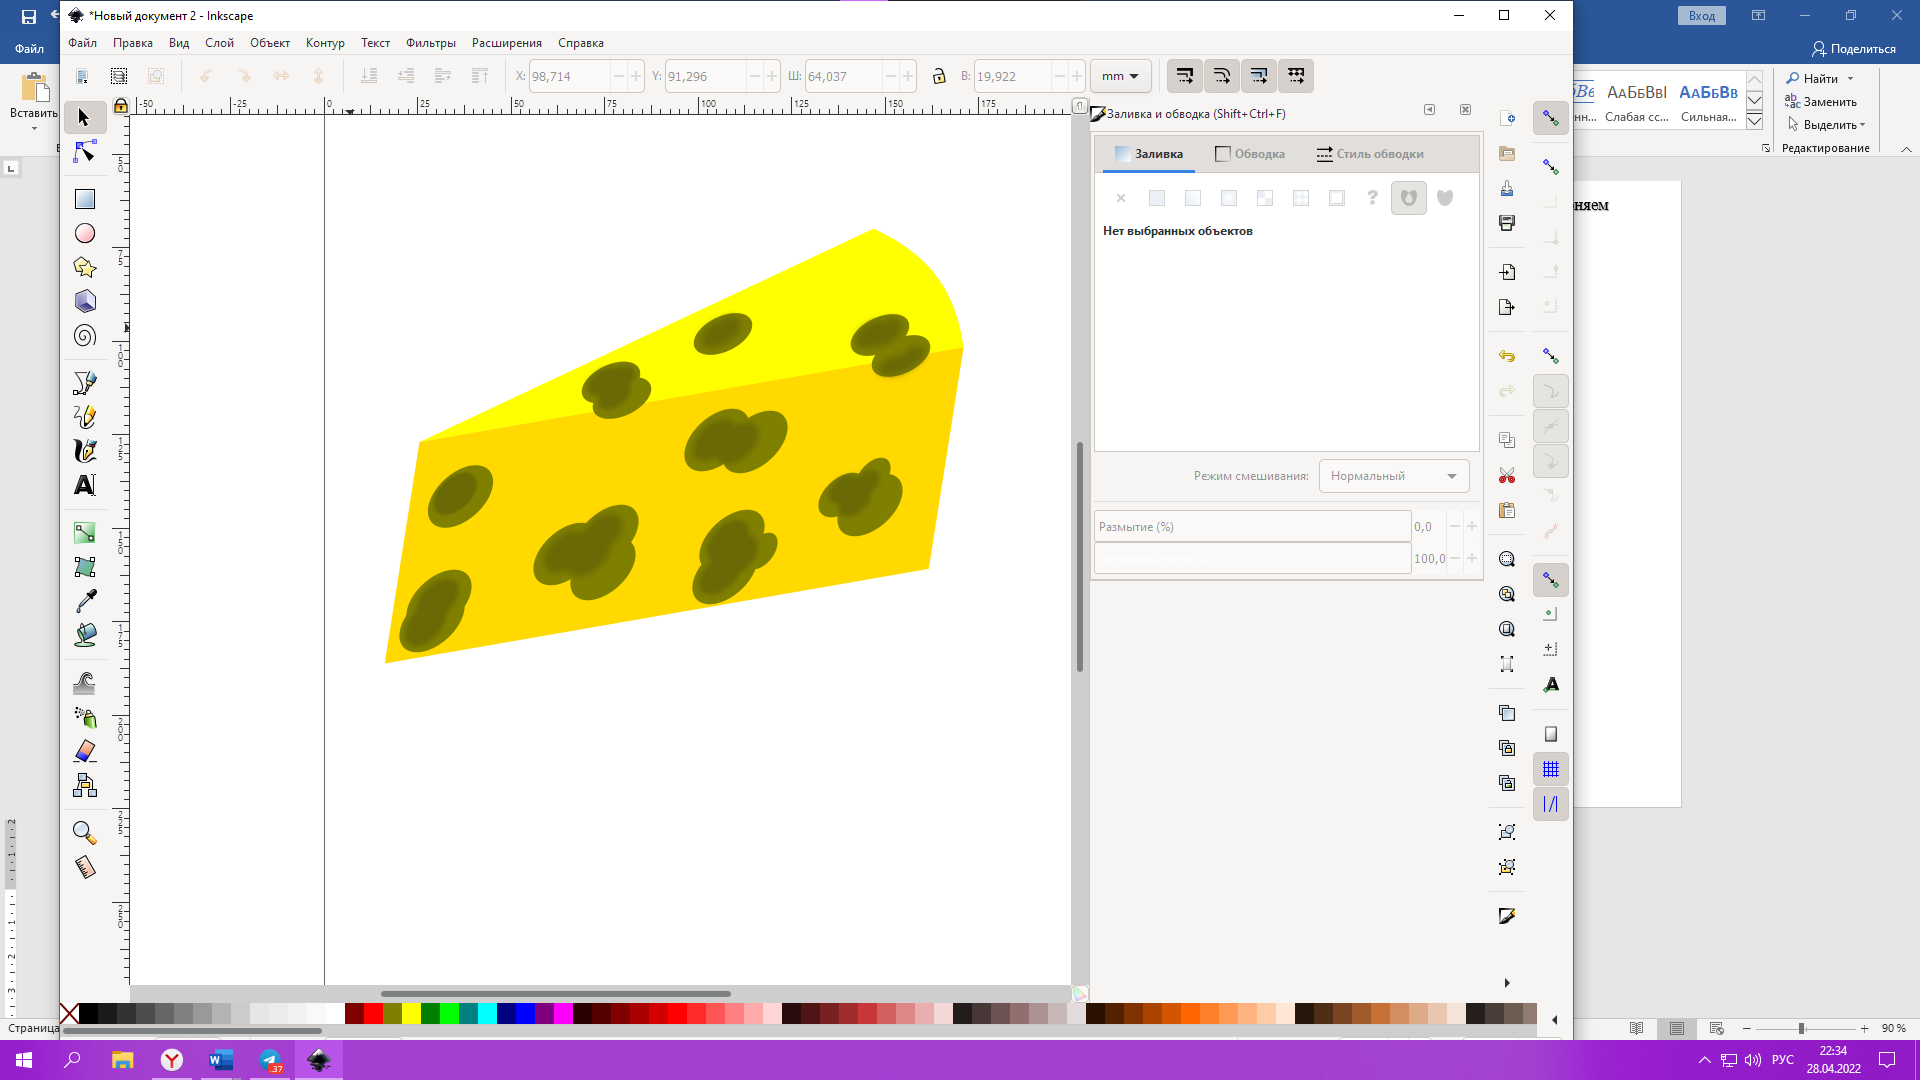The image size is (1920, 1080).
Task: Expand Выделить dropdown in Word window
Action: tap(1862, 125)
